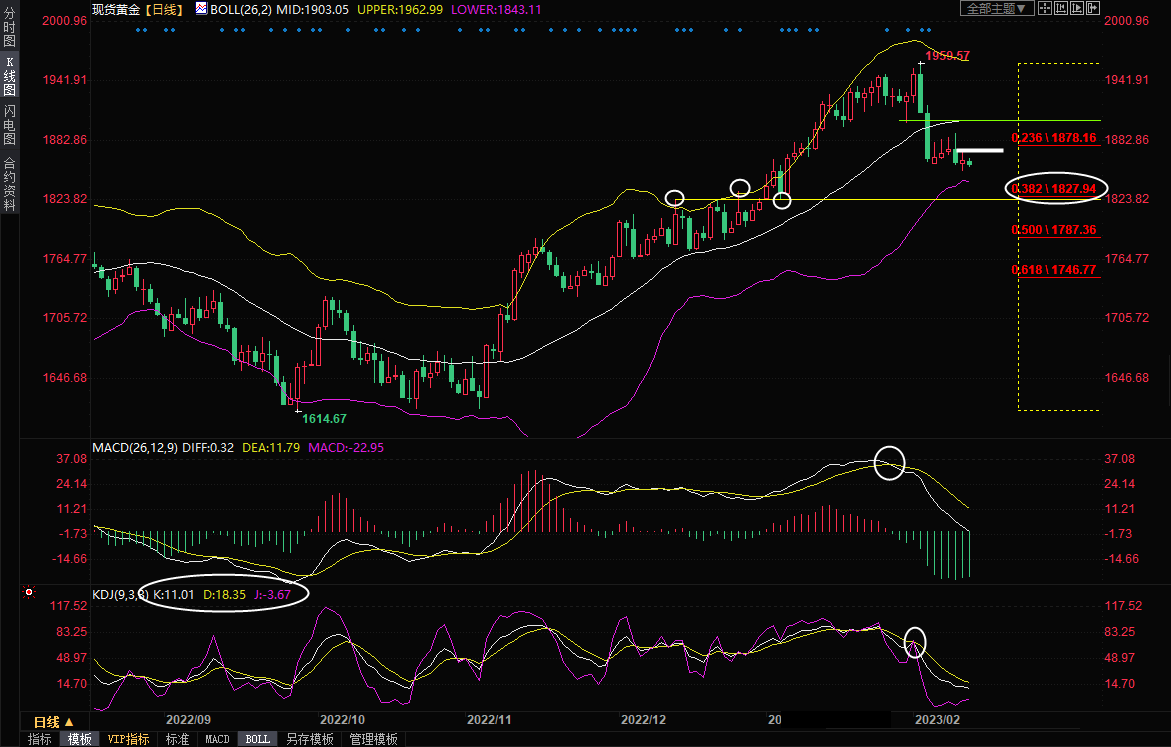Toggle the 标准 template button
Viewport: 1171px width, 747px height.
(x=177, y=740)
